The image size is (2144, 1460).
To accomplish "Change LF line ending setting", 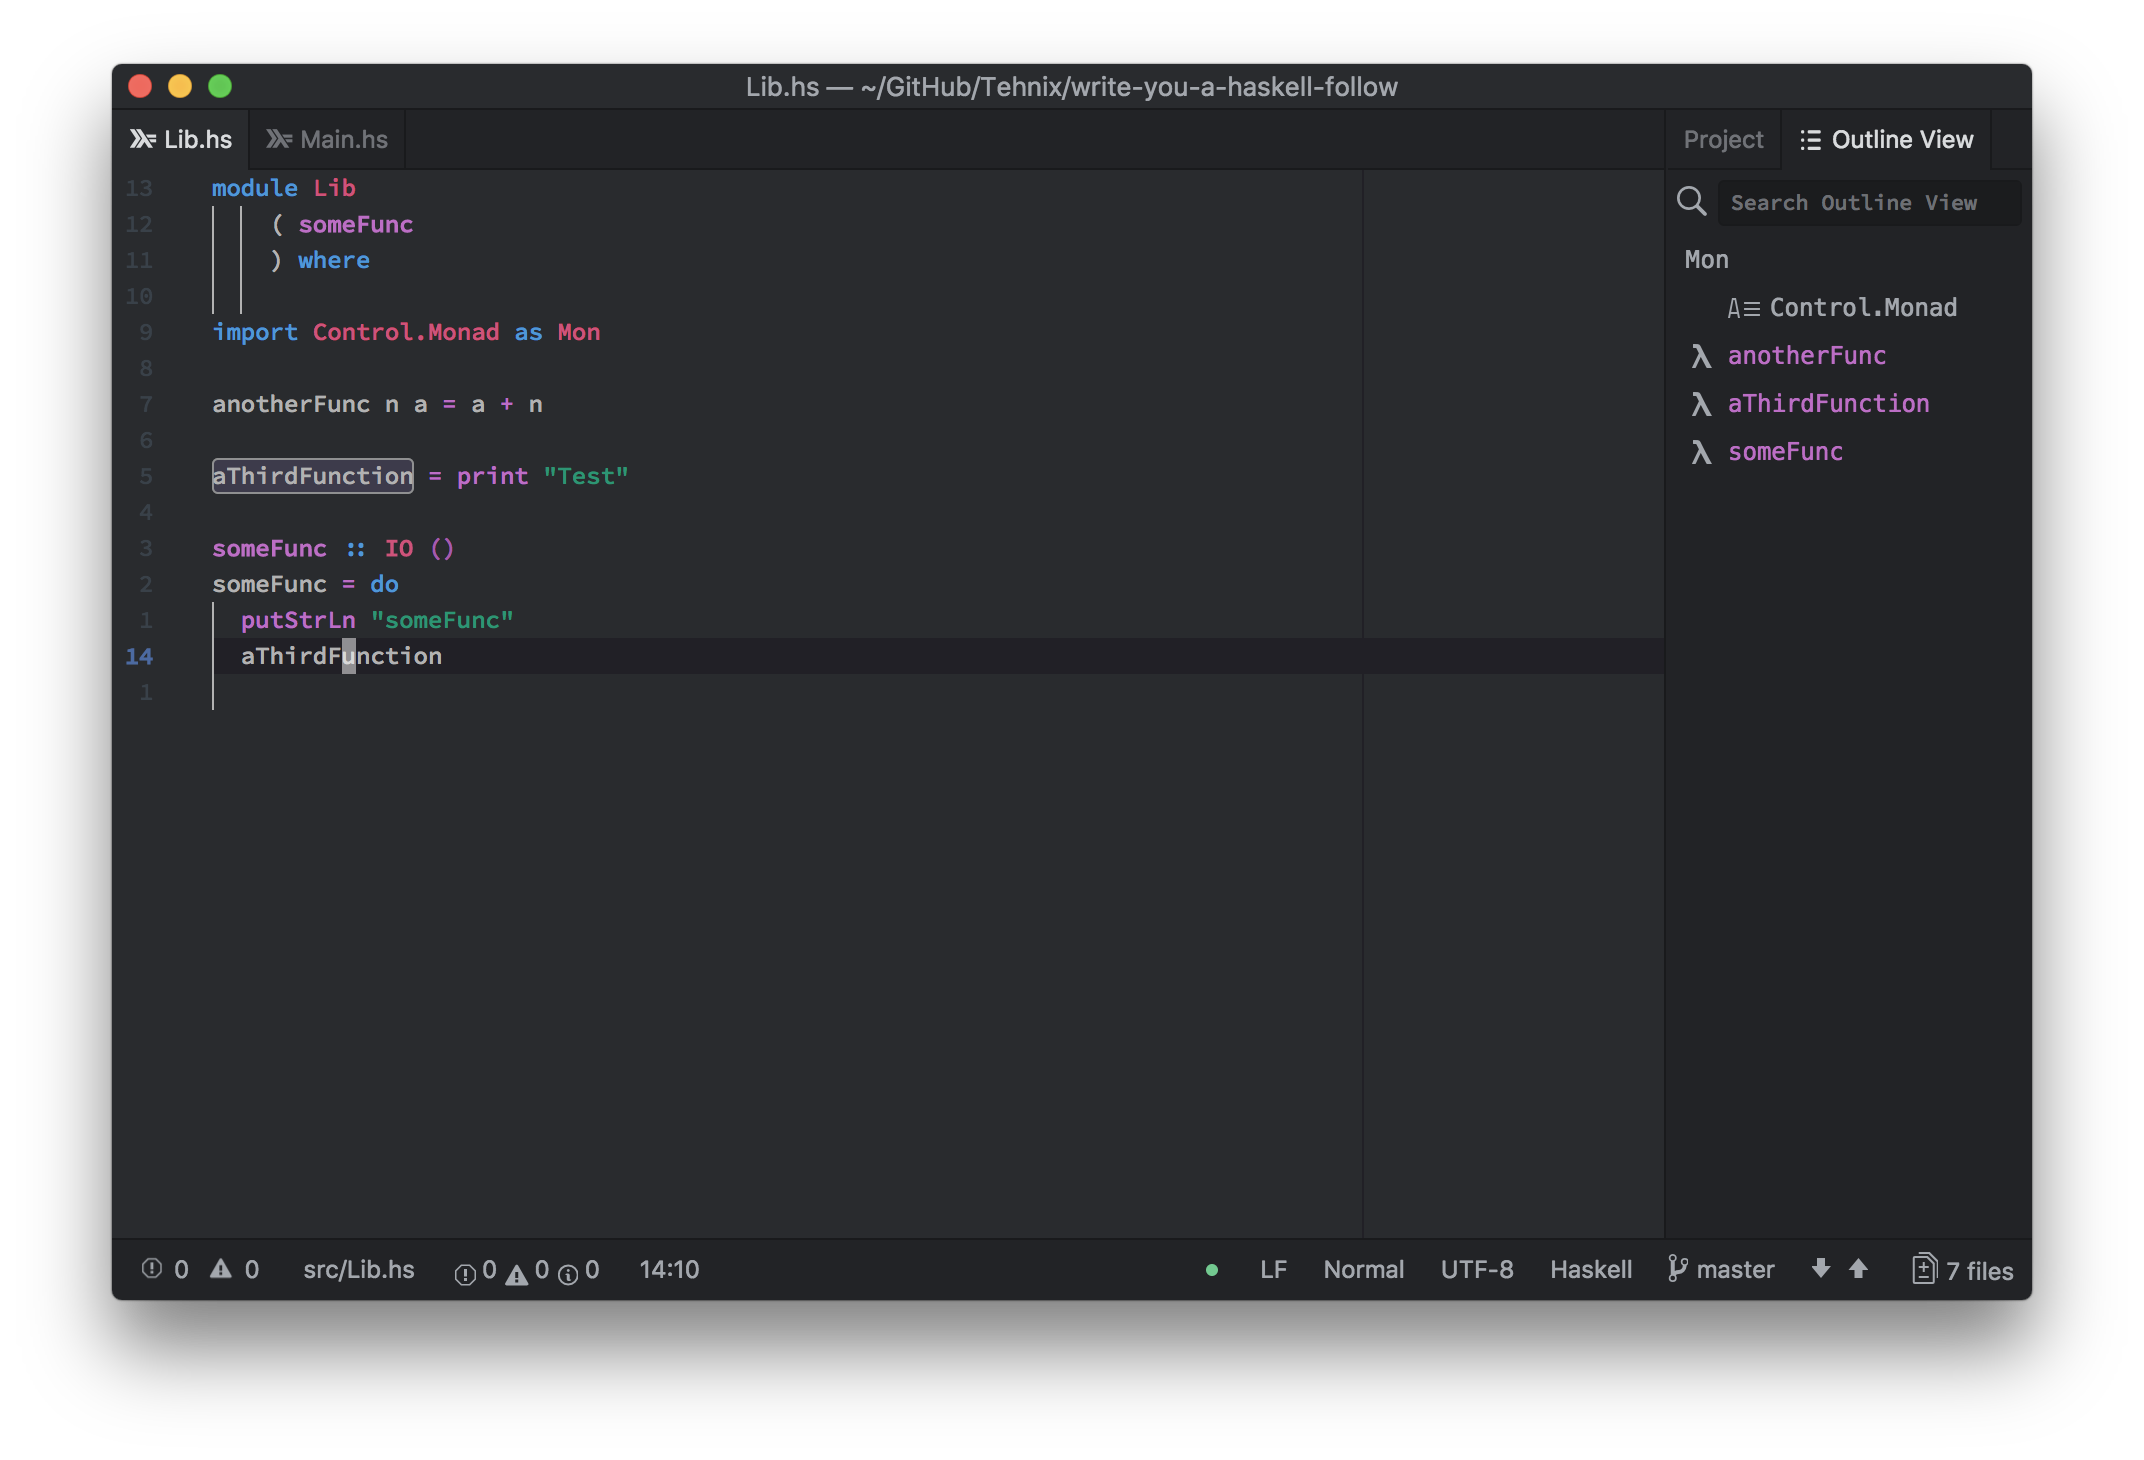I will click(1273, 1270).
